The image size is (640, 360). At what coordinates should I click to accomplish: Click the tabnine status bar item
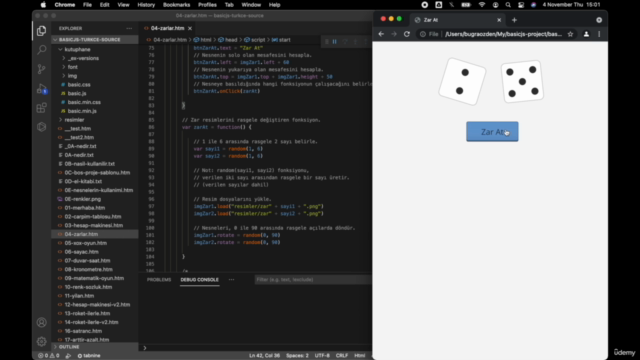click(x=89, y=356)
